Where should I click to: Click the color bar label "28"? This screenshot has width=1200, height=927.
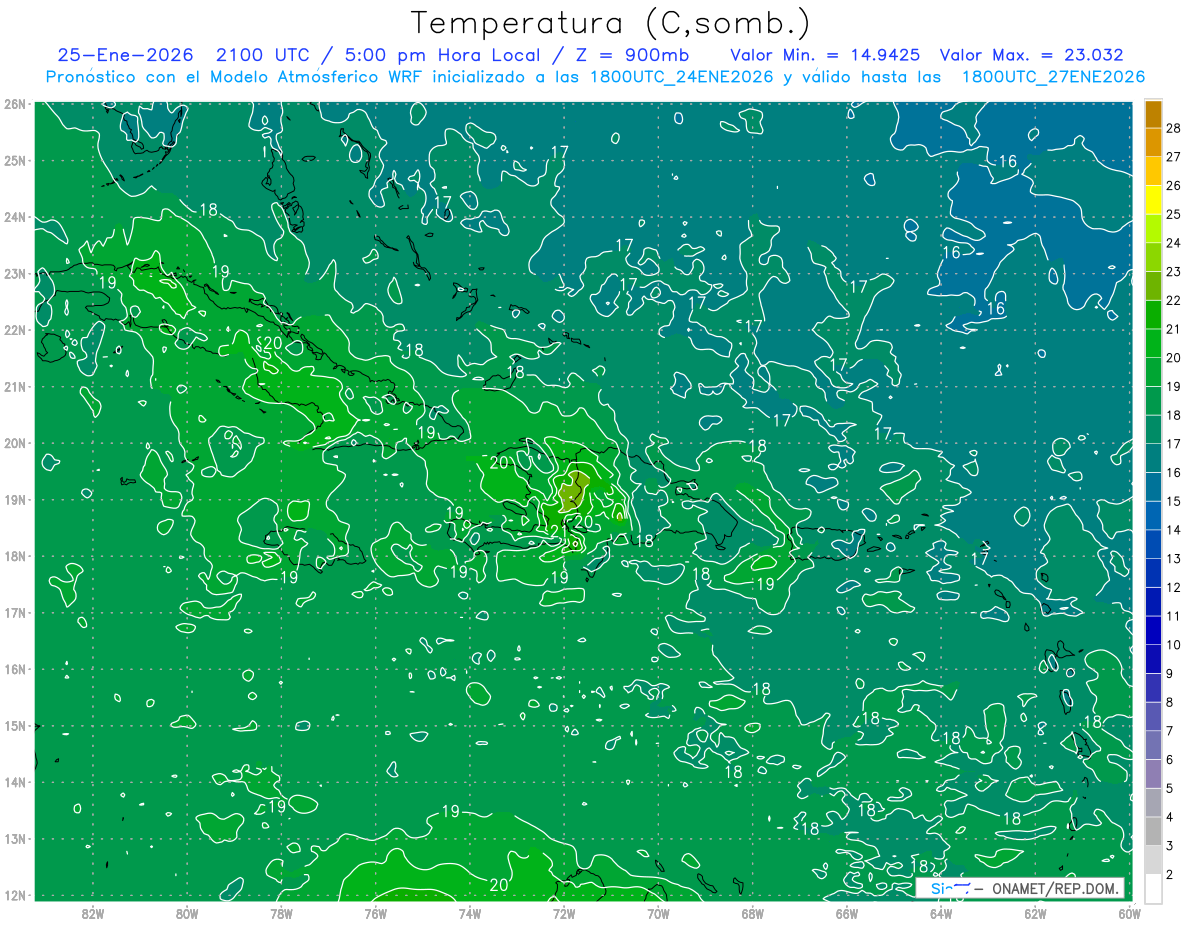1173,128
